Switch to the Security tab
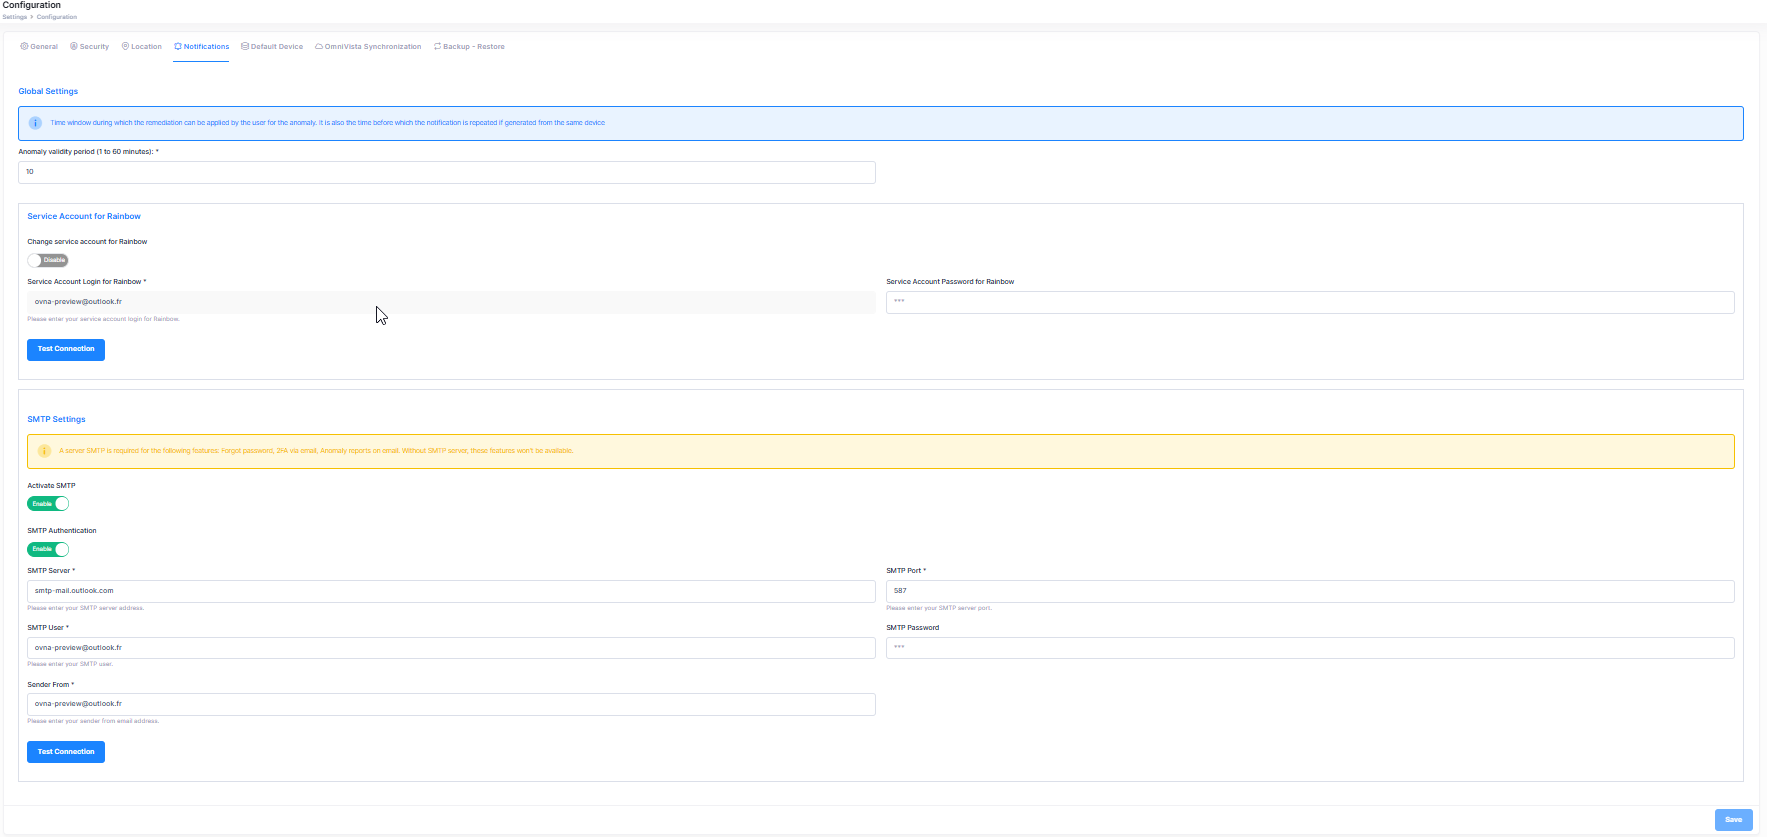The image size is (1767, 837). [89, 47]
